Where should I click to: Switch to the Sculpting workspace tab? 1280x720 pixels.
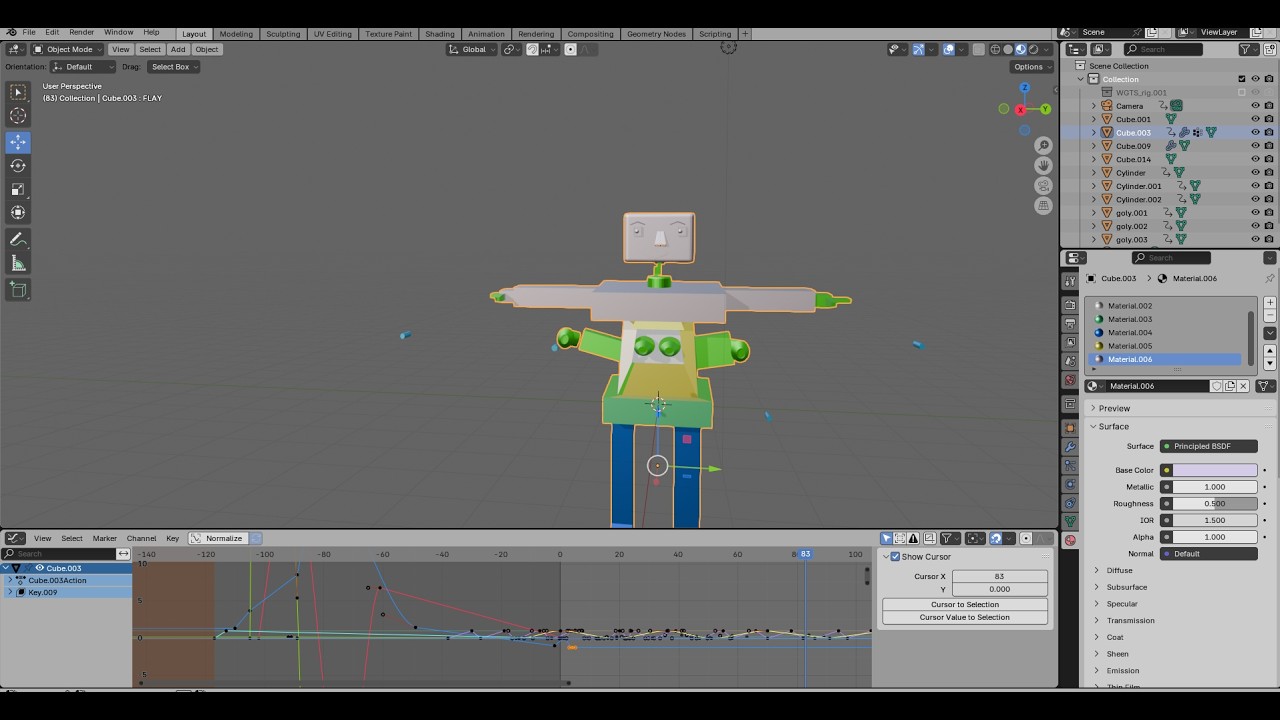pyautogui.click(x=283, y=34)
